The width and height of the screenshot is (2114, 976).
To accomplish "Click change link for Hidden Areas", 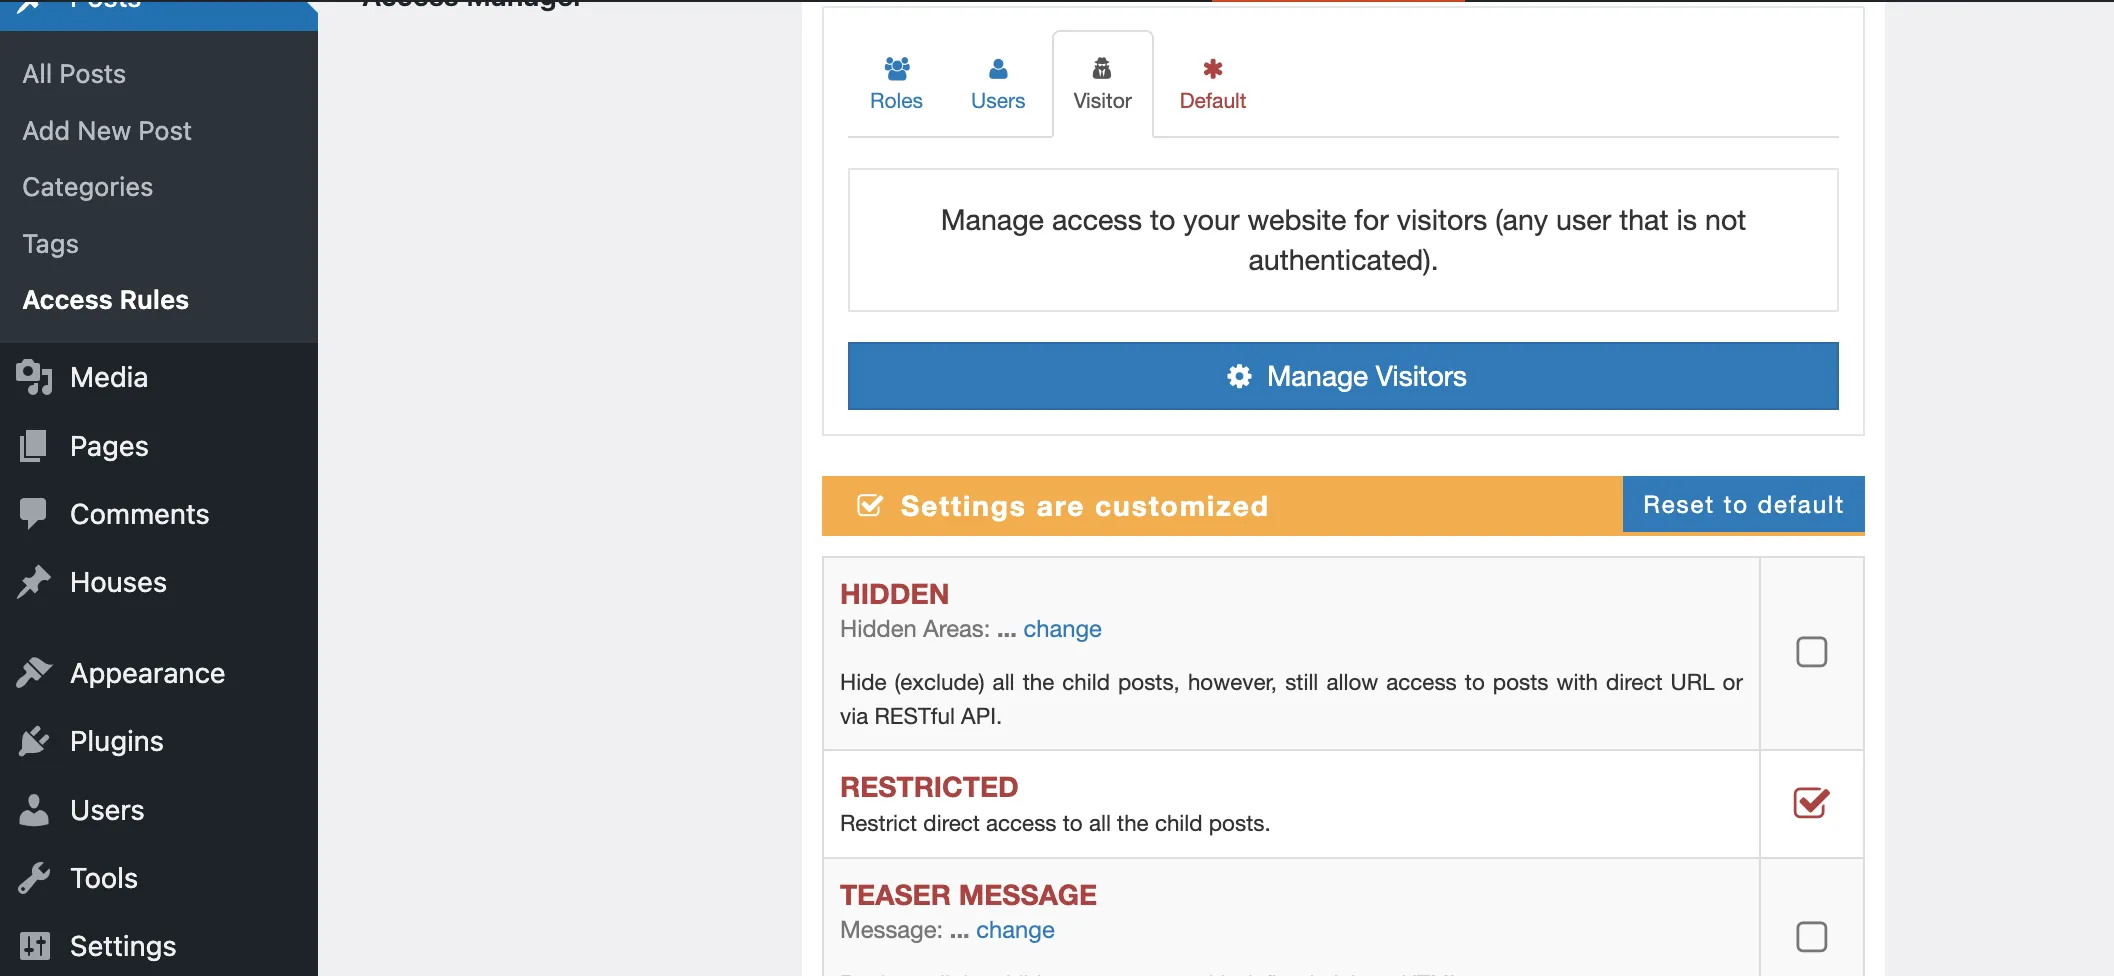I will pyautogui.click(x=1062, y=629).
